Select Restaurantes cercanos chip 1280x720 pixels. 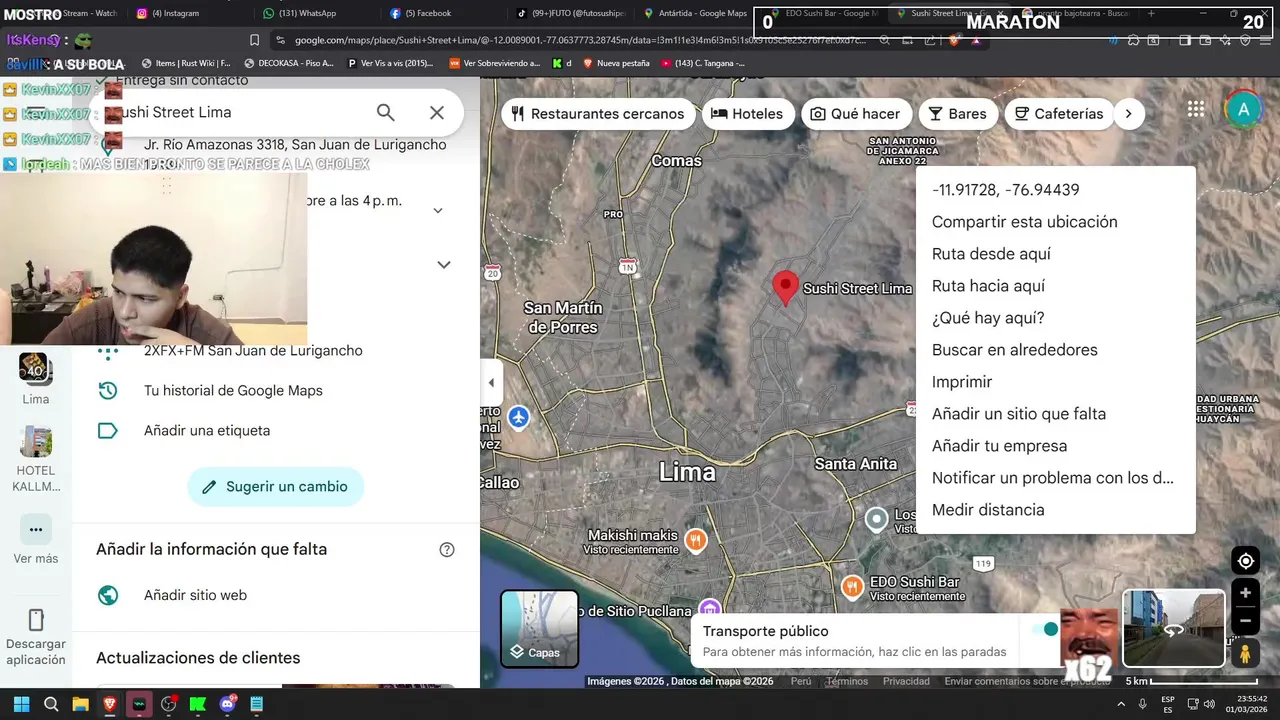coord(598,114)
